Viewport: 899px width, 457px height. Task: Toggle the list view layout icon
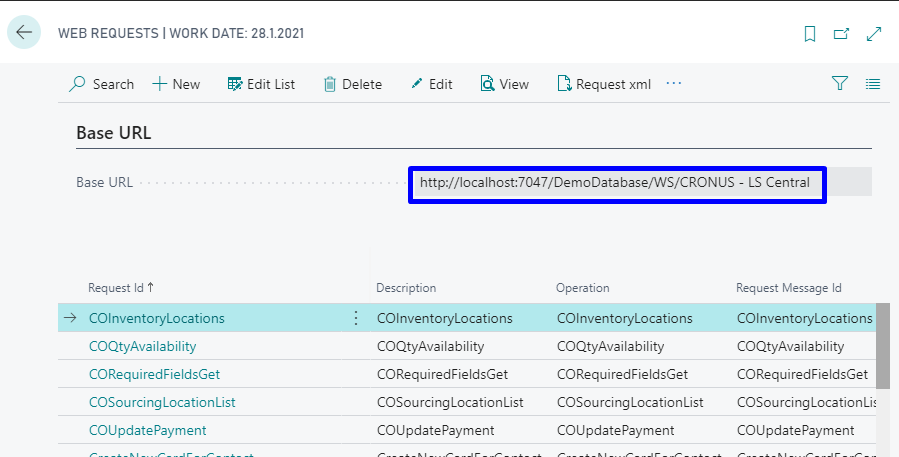coord(873,84)
